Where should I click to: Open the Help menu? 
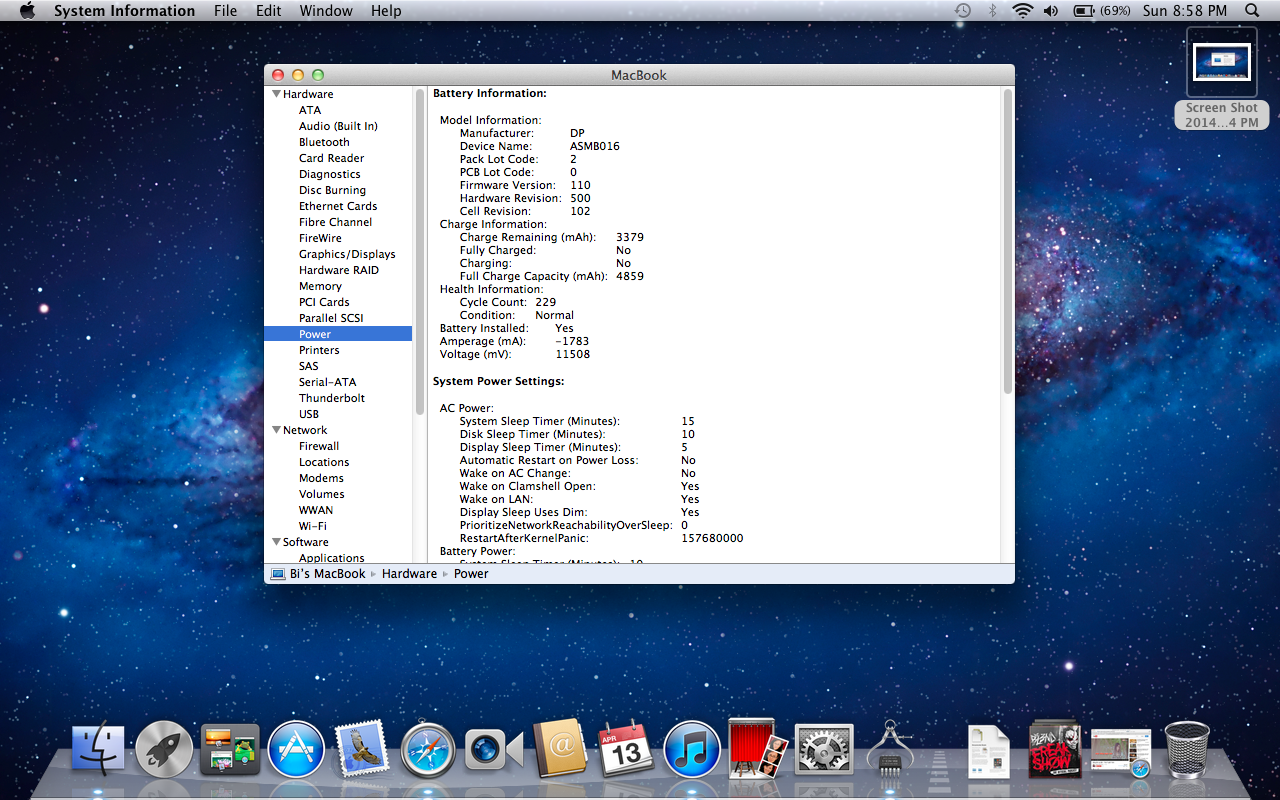click(386, 11)
